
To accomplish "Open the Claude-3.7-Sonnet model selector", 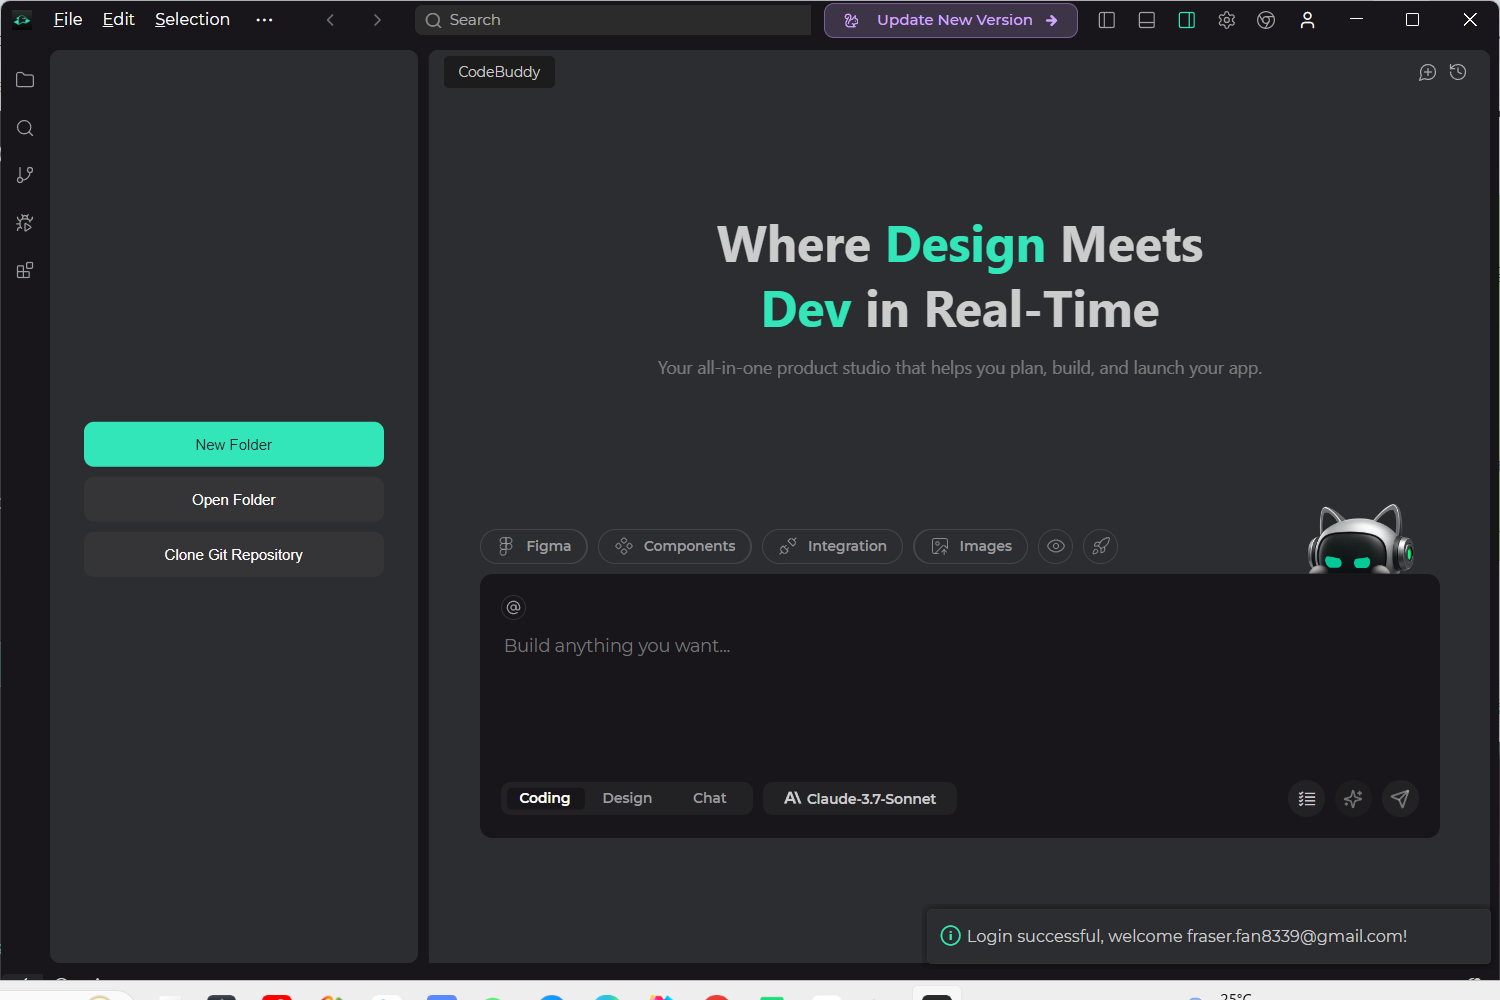I will coord(860,798).
